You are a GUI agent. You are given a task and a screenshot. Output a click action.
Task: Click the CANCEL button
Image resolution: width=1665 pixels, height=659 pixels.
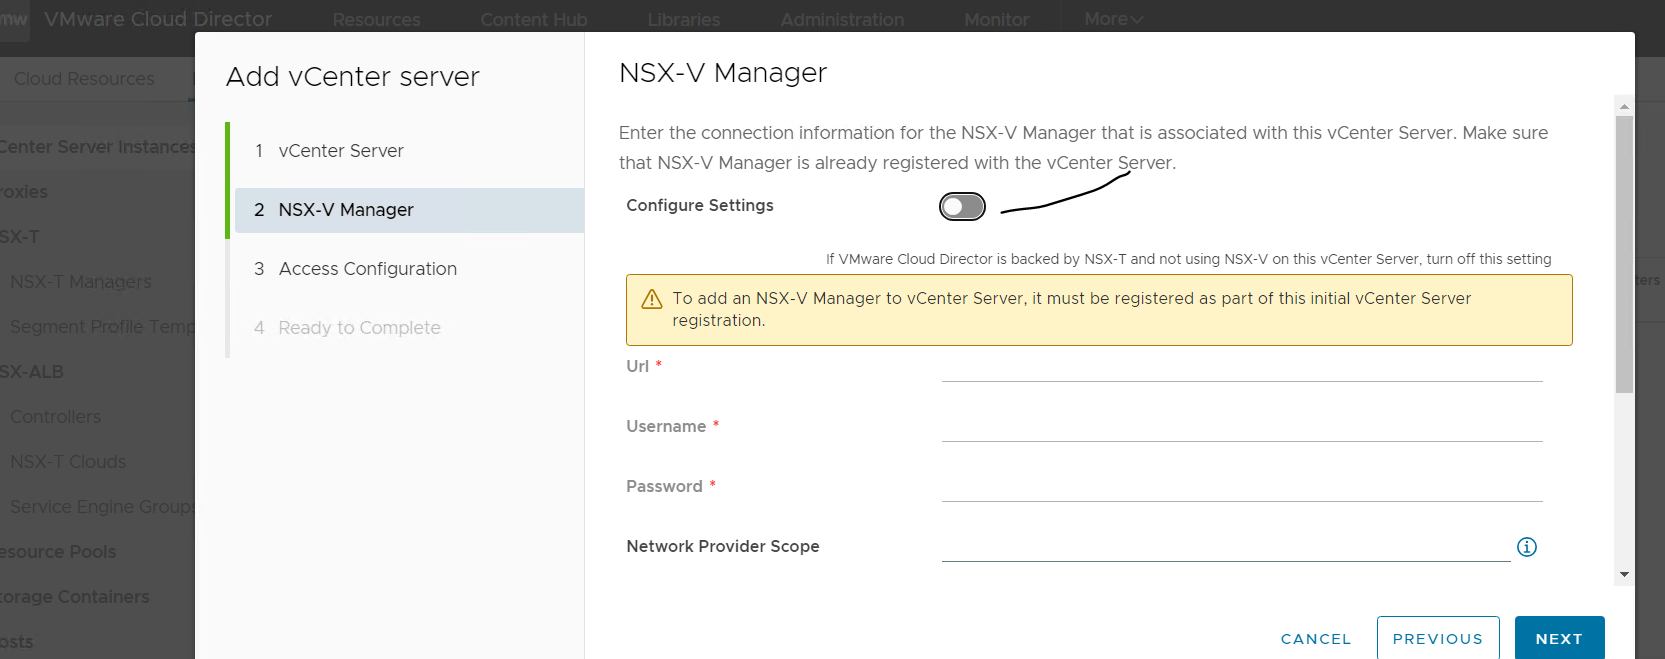(x=1316, y=639)
